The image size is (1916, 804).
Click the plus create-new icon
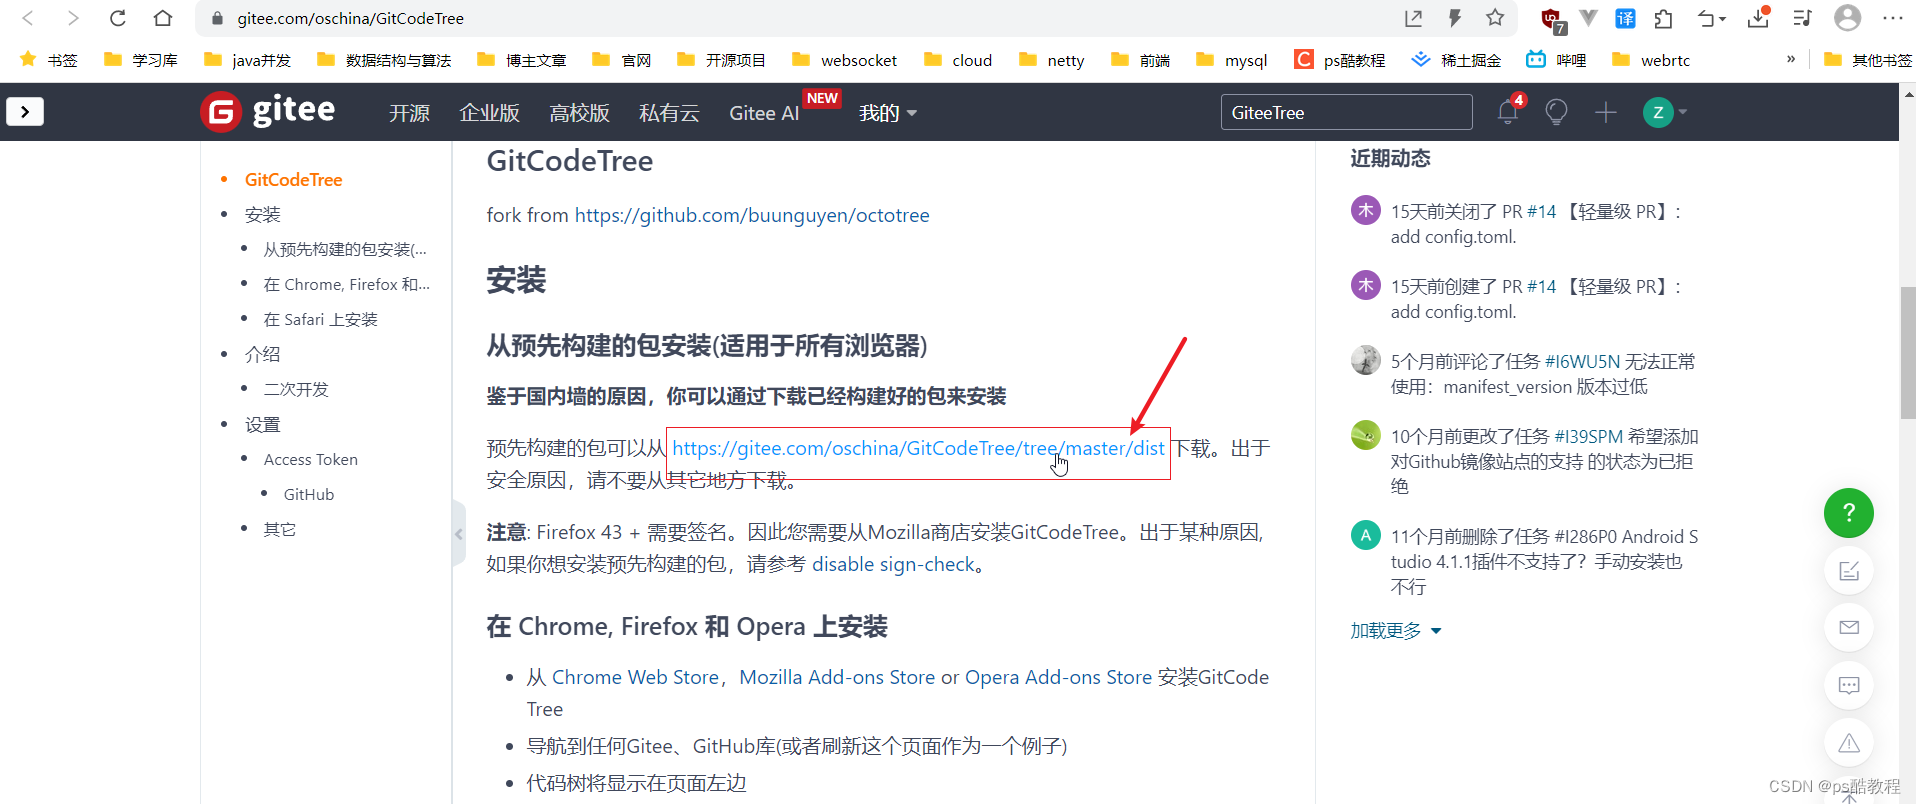[1605, 112]
